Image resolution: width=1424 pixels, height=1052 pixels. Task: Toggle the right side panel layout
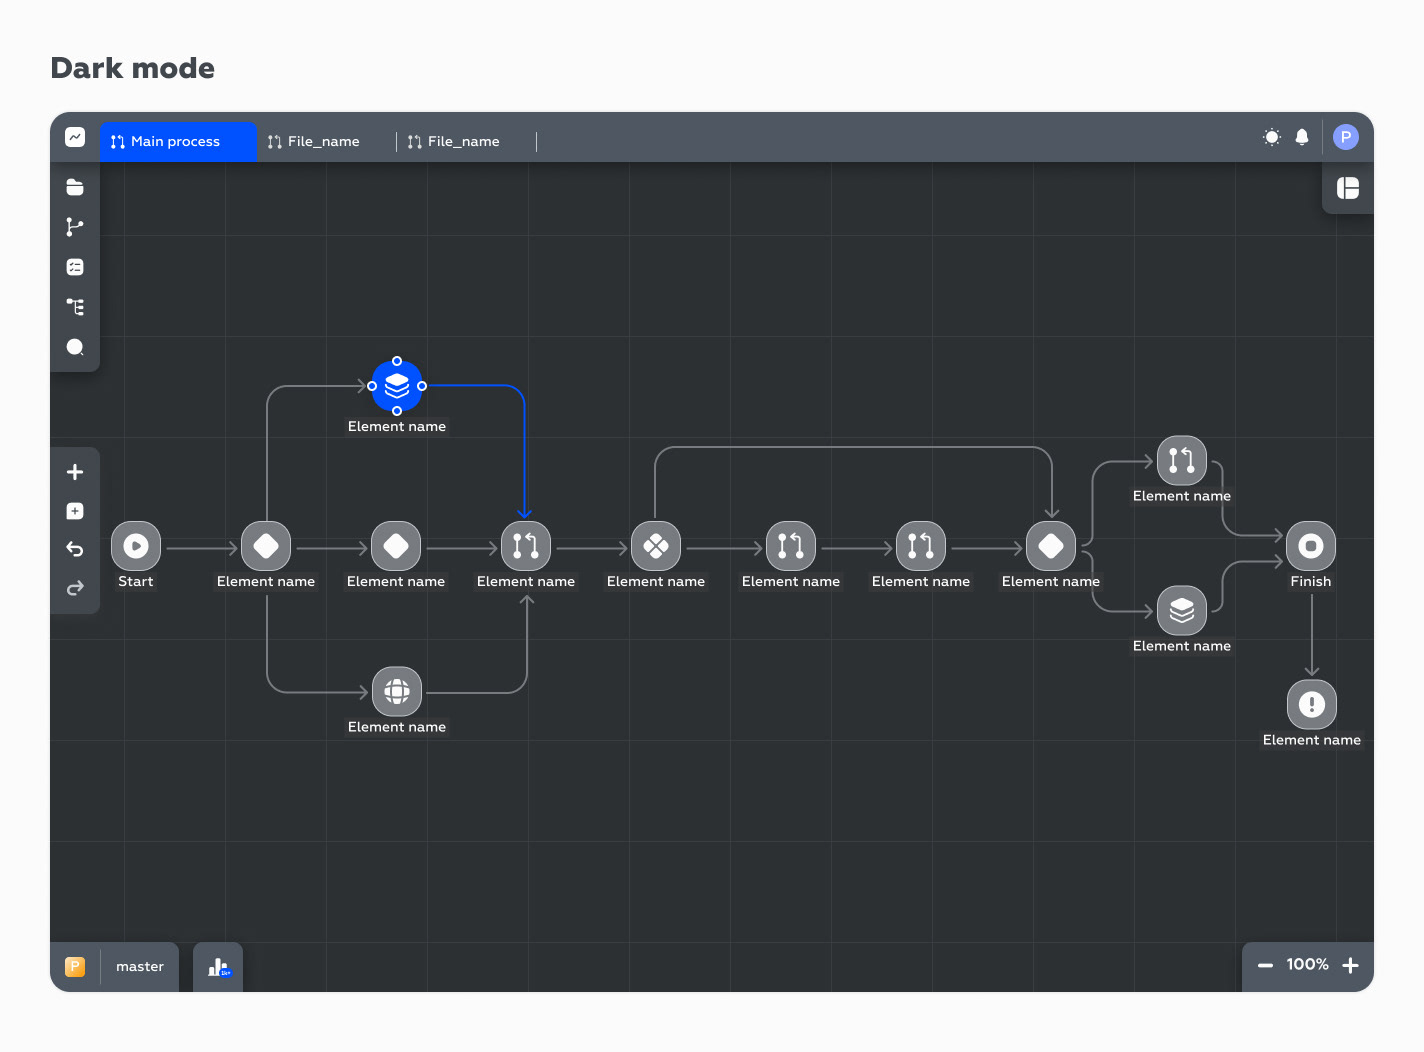click(1348, 188)
